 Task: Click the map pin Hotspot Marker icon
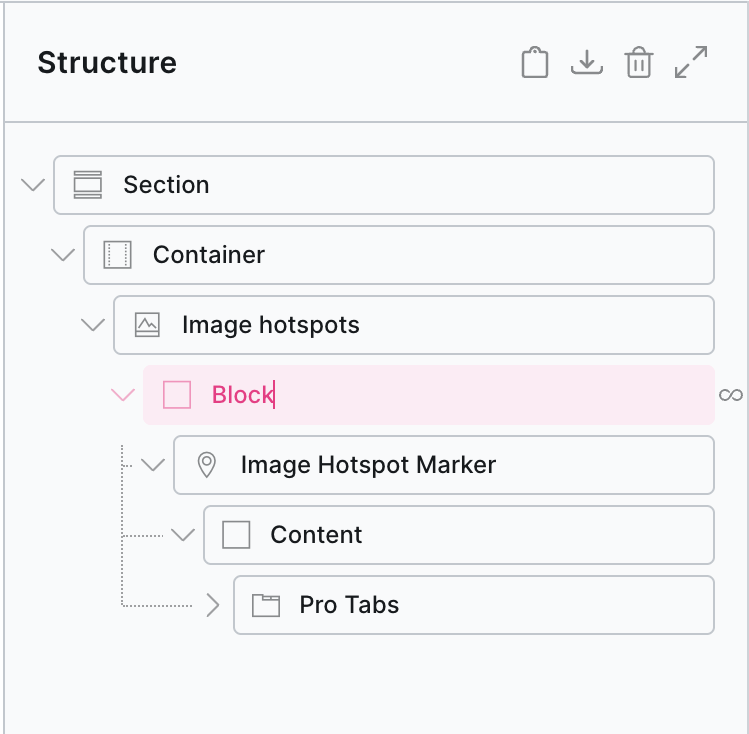tap(207, 465)
